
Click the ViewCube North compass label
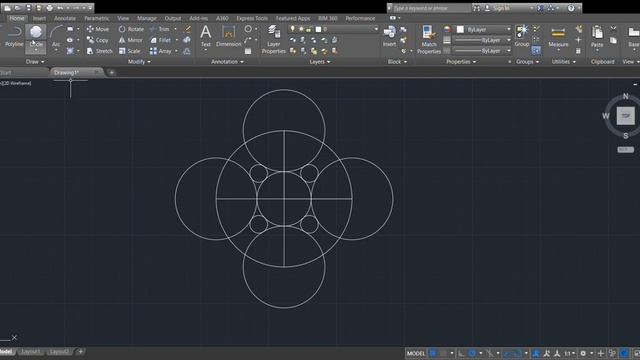(x=626, y=96)
